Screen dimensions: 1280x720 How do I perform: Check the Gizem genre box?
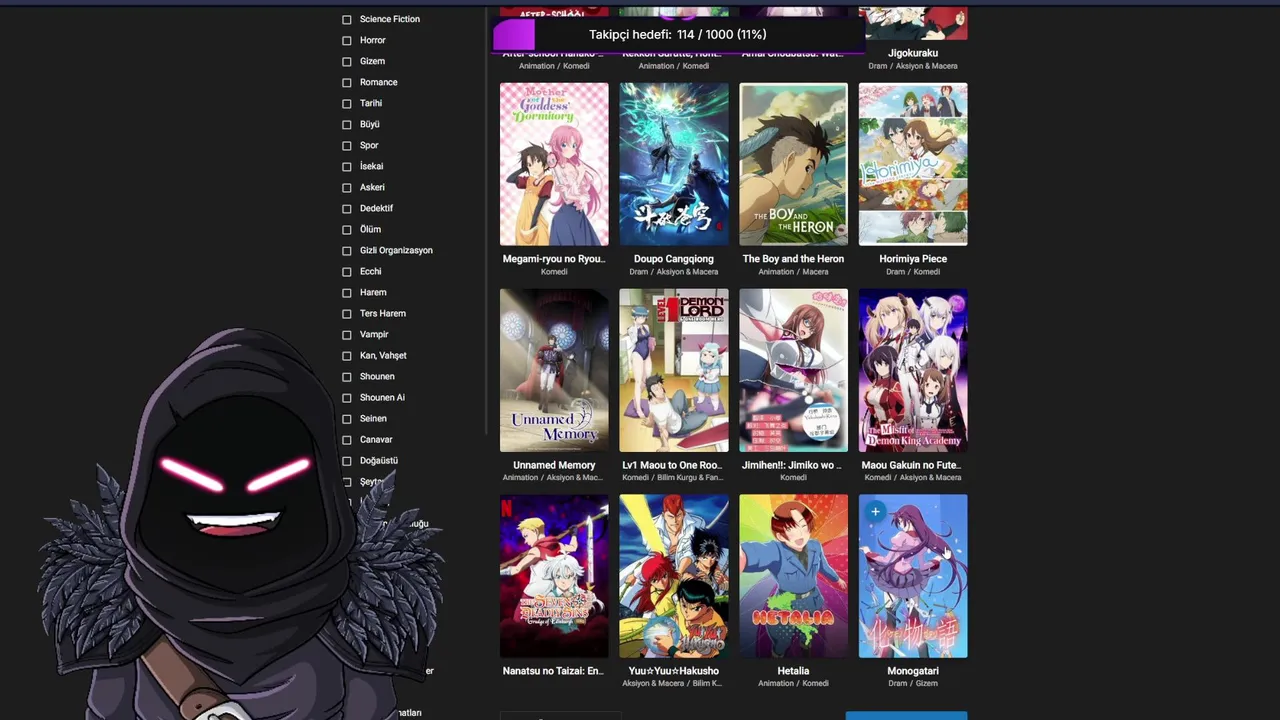[347, 61]
